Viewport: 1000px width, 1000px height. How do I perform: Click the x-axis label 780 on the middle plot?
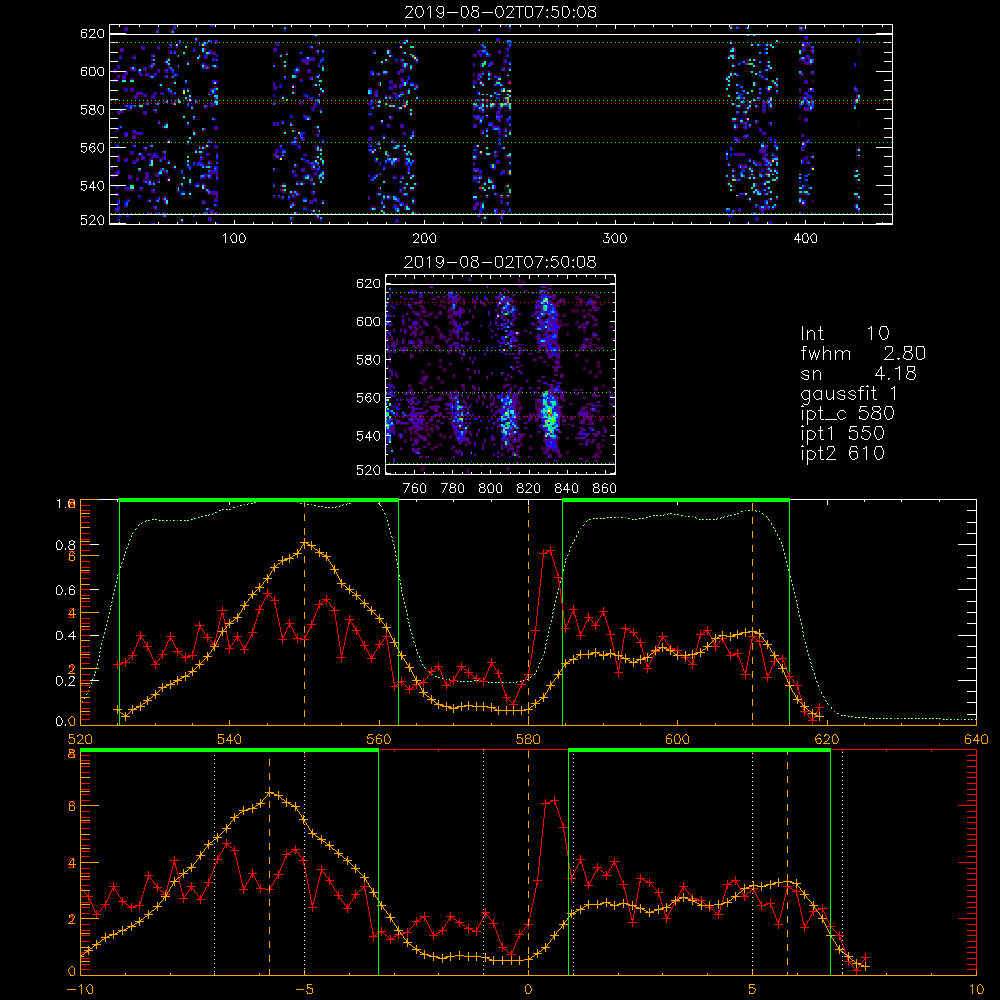[x=453, y=489]
